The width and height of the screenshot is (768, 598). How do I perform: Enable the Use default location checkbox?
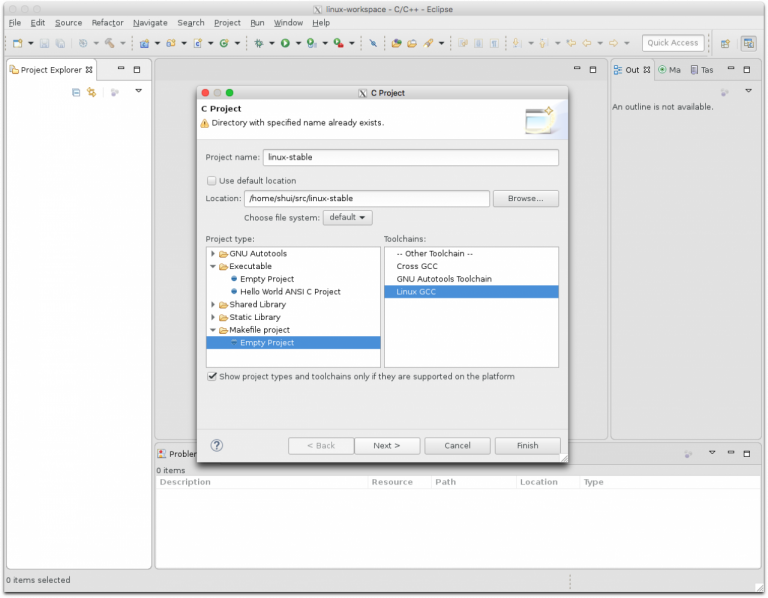pyautogui.click(x=212, y=181)
